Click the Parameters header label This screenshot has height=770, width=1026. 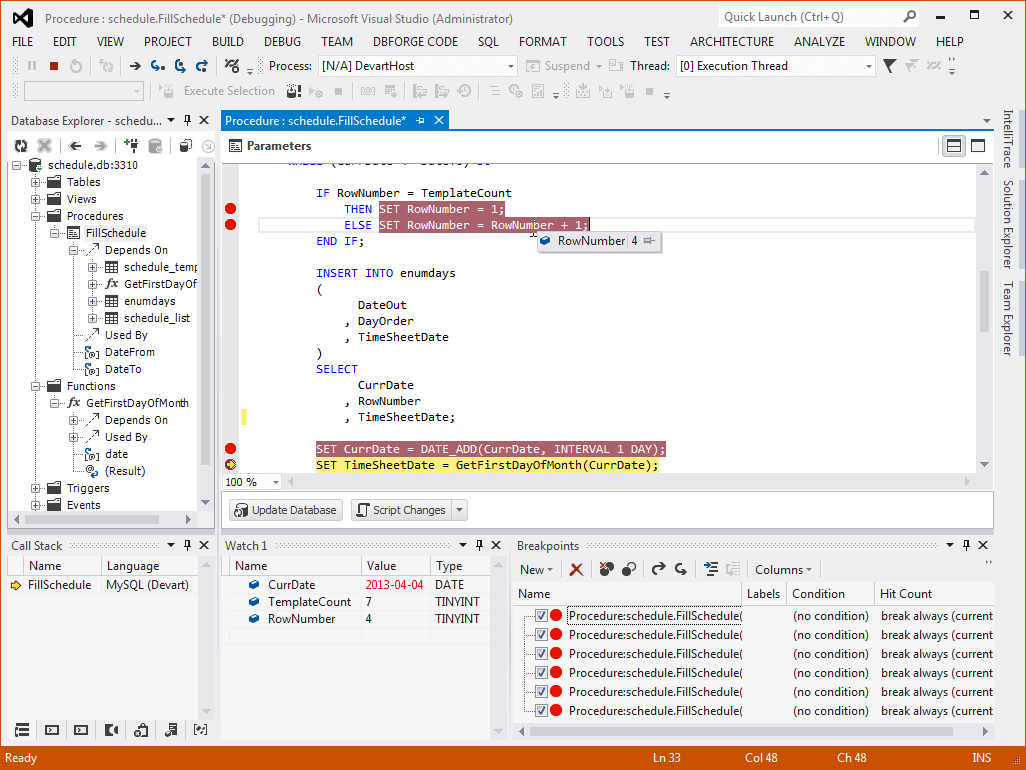click(x=279, y=146)
